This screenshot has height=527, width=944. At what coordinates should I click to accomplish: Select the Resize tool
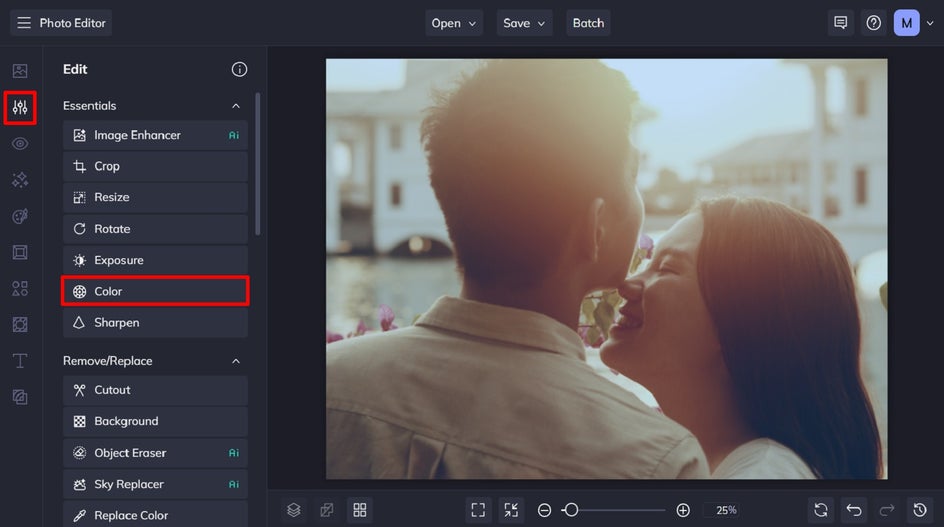click(155, 198)
